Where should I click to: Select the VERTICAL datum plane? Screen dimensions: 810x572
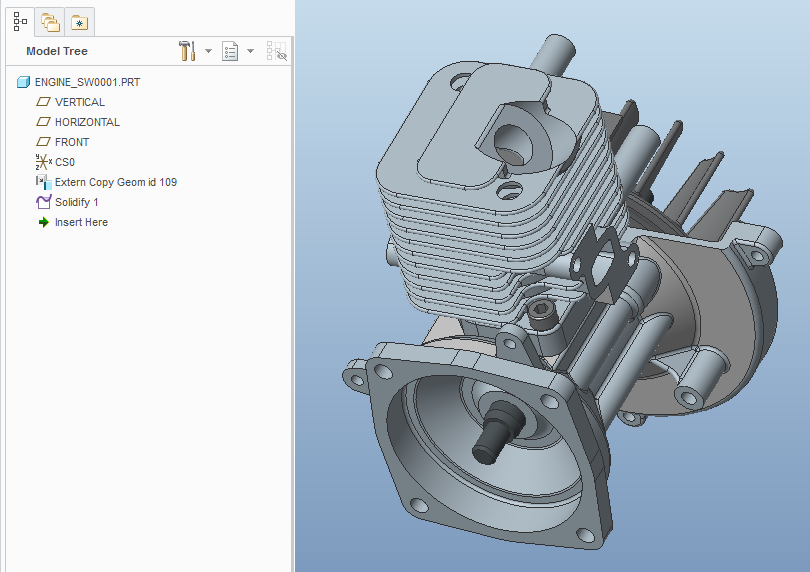[80, 102]
